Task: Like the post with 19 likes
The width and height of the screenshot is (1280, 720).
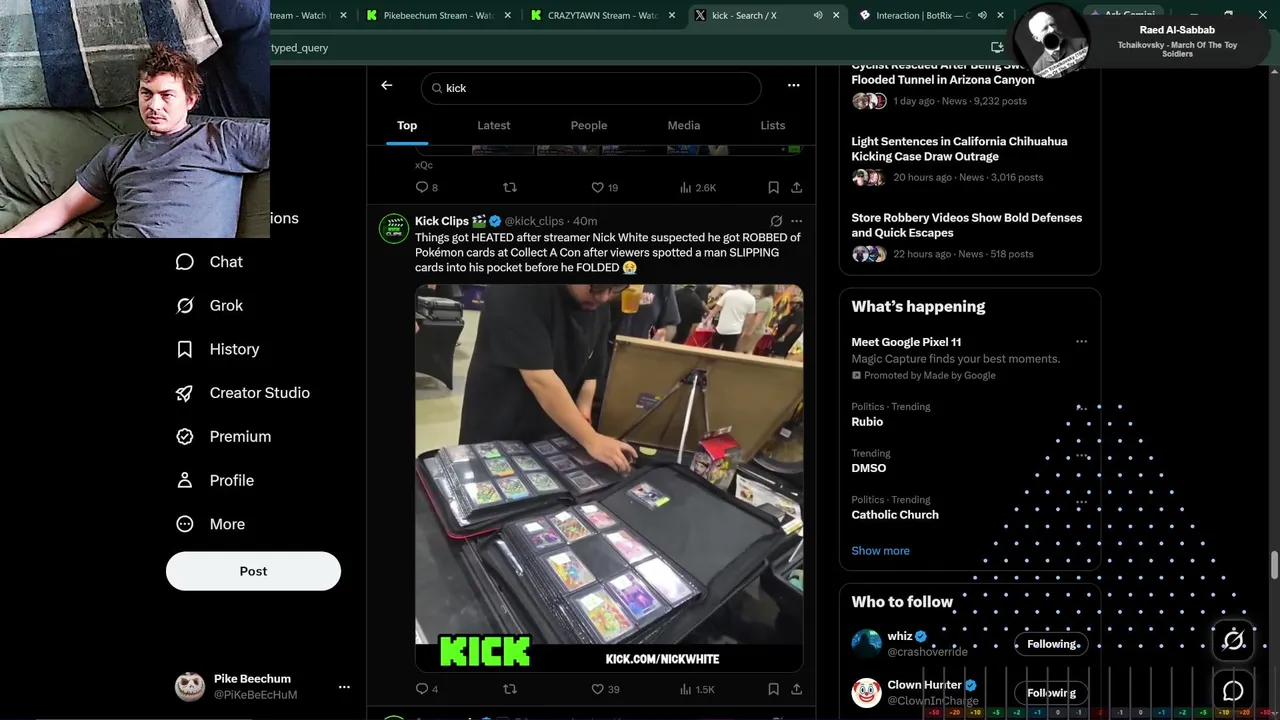Action: tap(604, 187)
